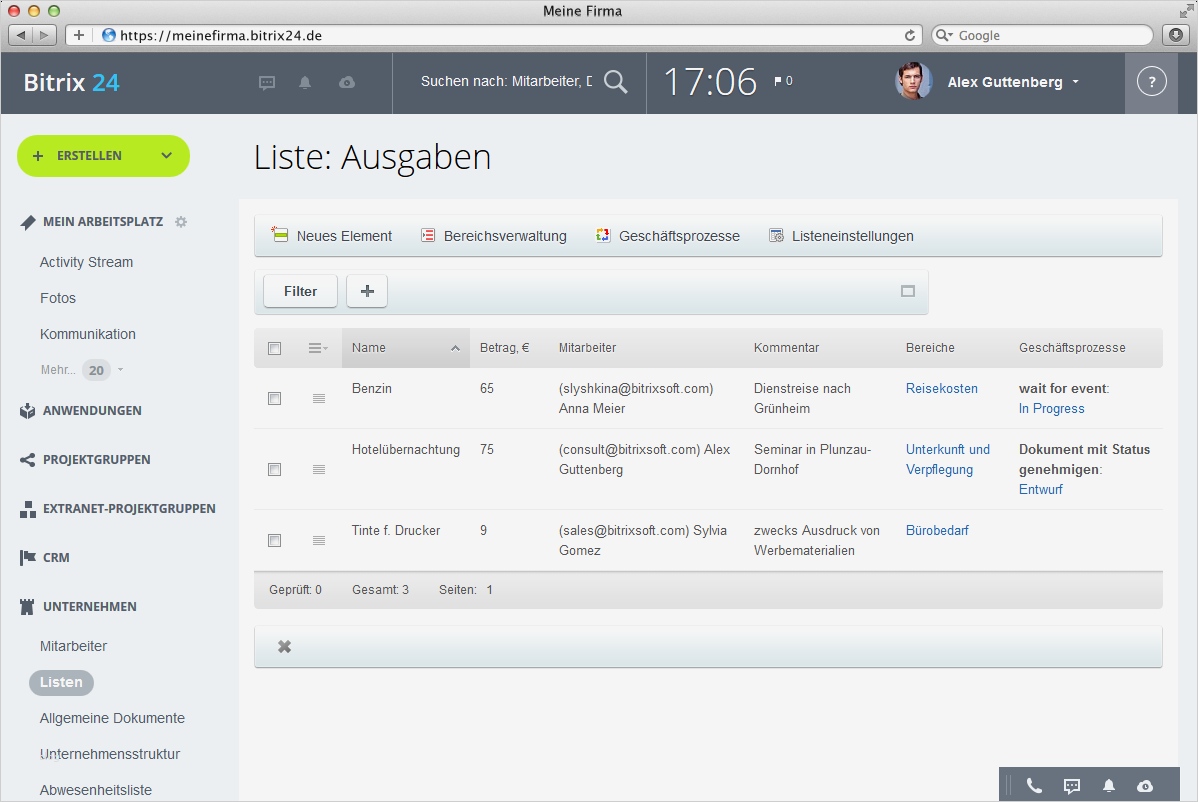Click the Bitrix 24 logo
1198x802 pixels.
[71, 82]
